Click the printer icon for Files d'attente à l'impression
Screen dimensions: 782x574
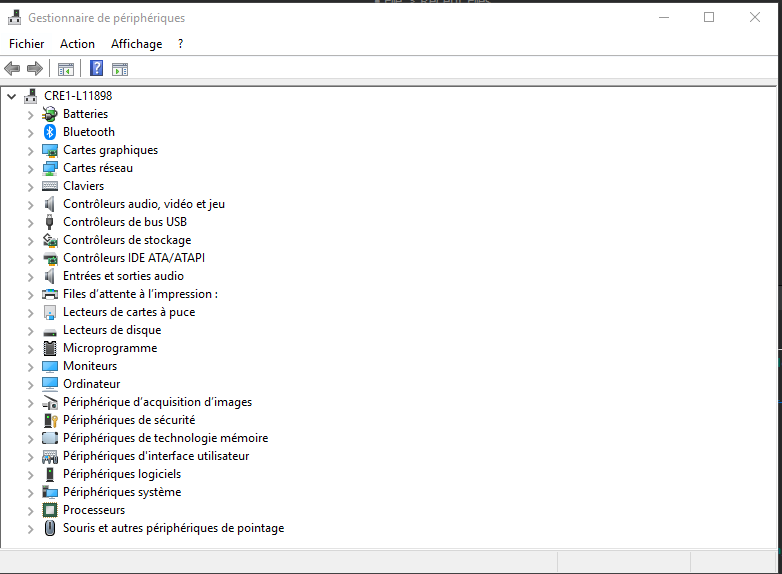[50, 294]
